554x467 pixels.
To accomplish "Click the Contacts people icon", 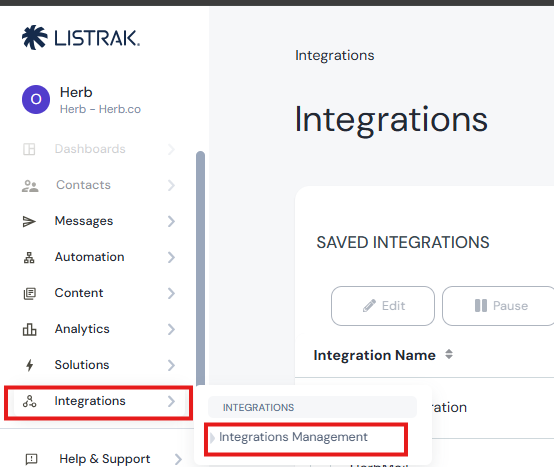I will [30, 185].
